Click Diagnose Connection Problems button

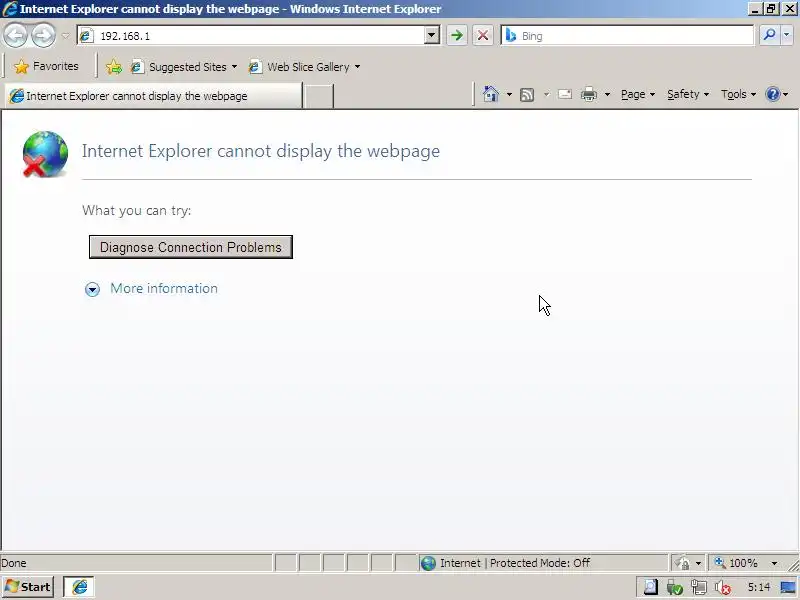191,247
